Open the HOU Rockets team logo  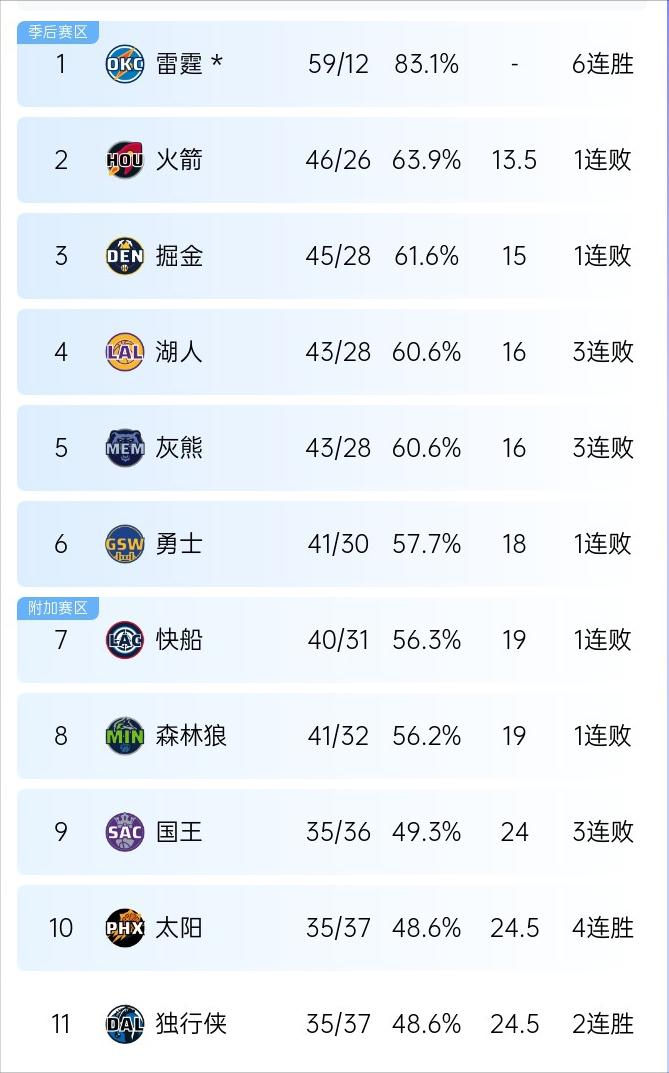125,160
